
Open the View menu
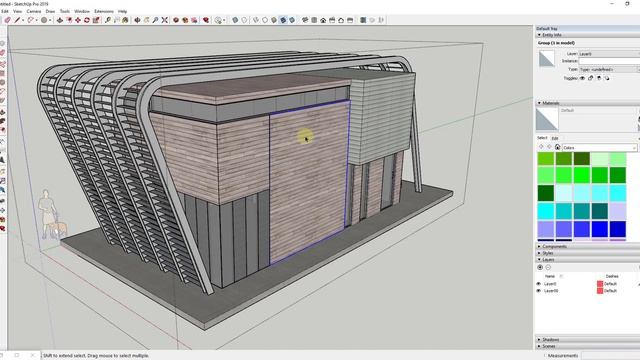(x=18, y=11)
